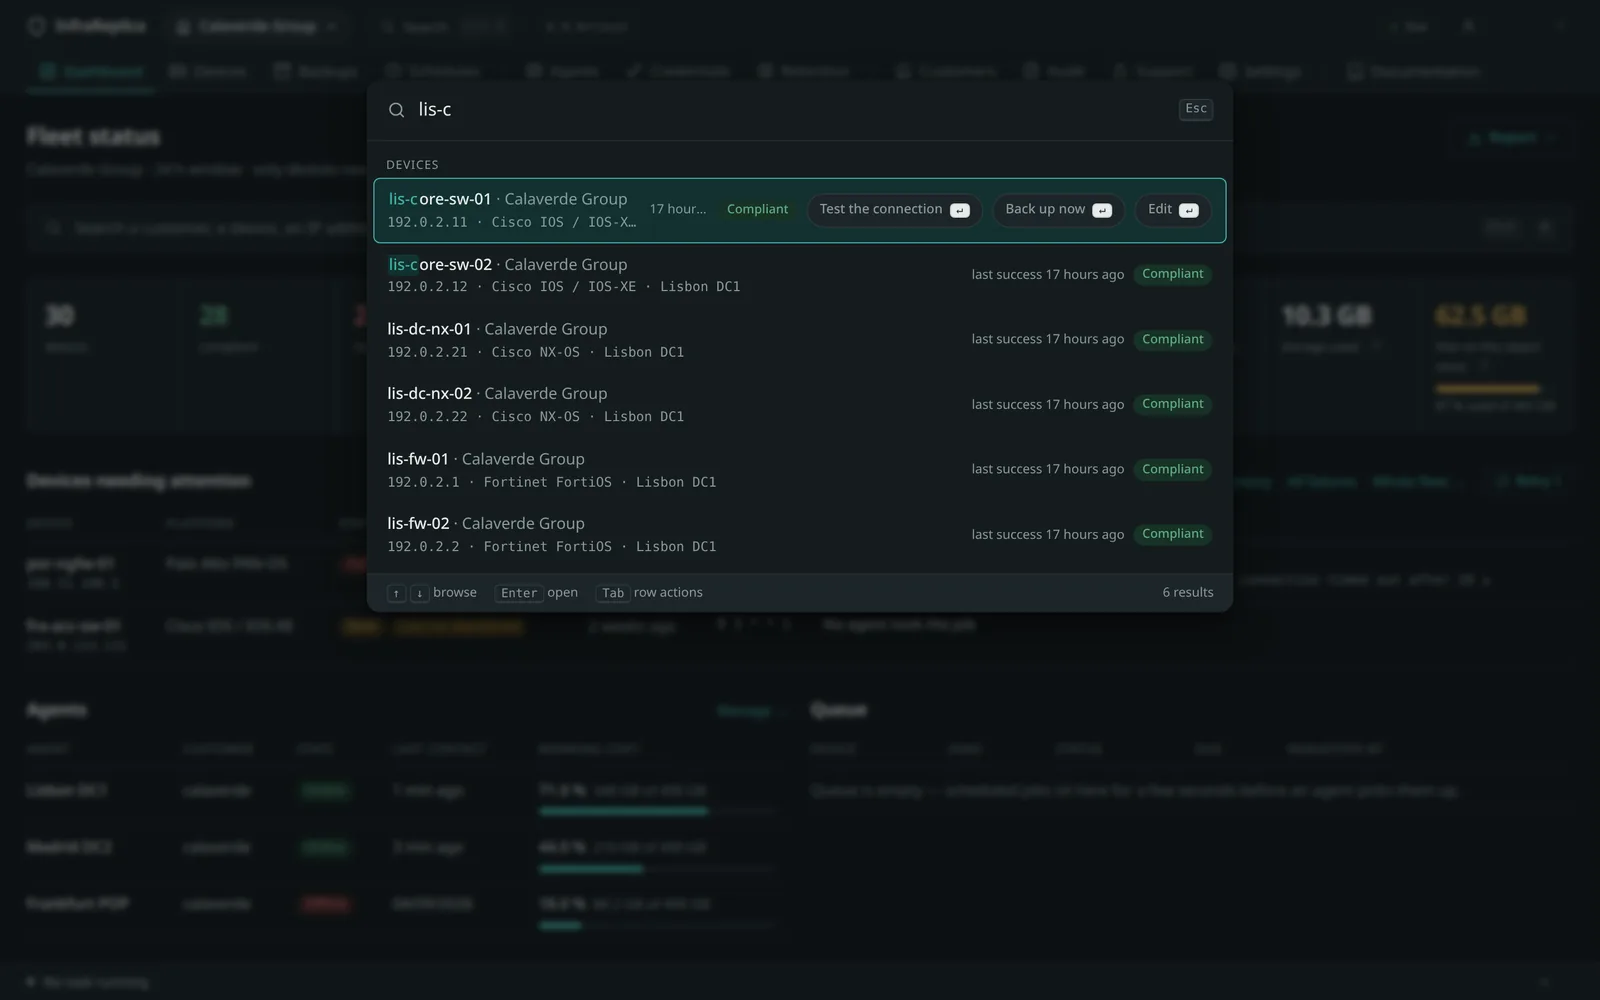Click the Enter key hint next to "open"

519,593
